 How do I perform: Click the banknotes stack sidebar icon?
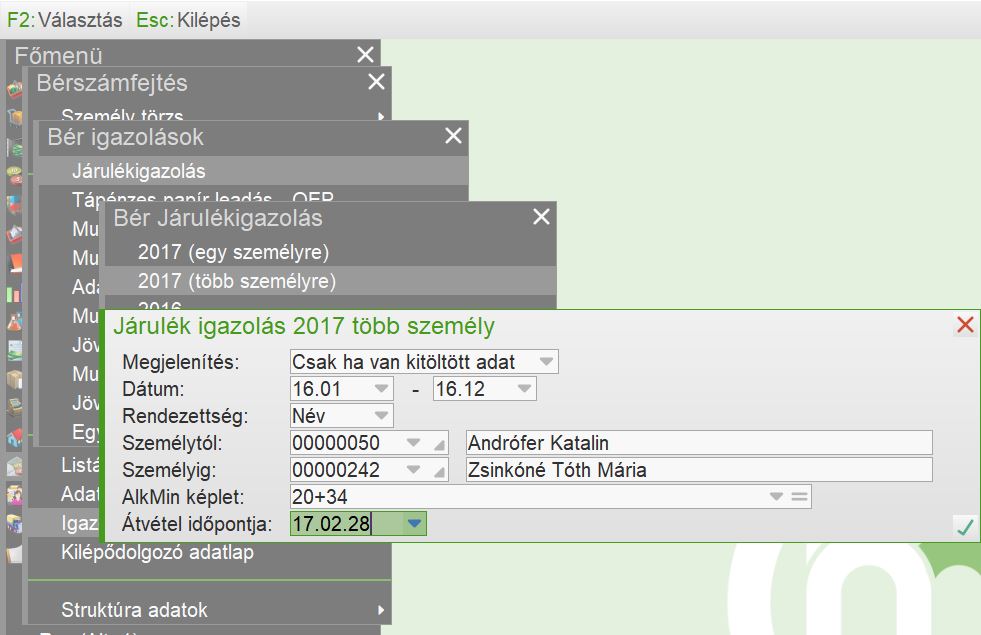(14, 147)
